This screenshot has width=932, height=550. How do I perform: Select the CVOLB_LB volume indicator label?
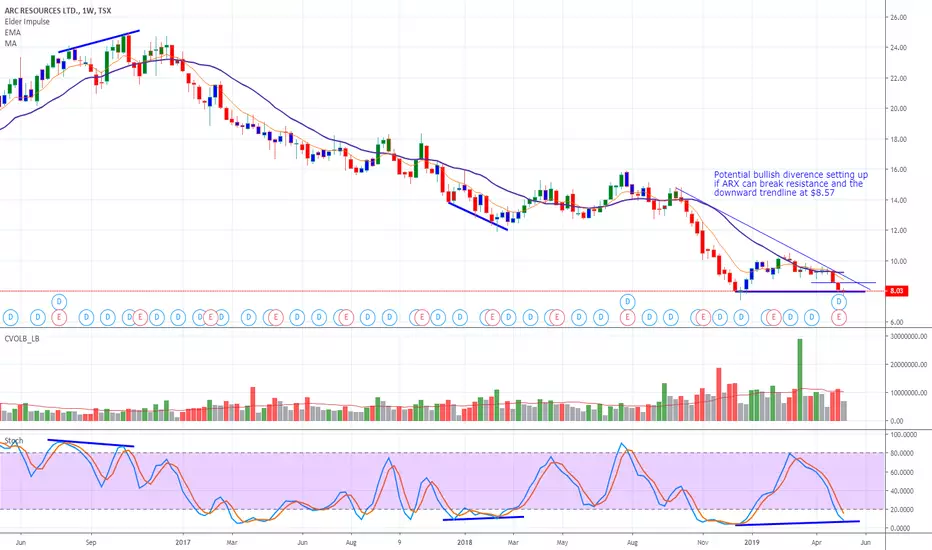[22, 339]
